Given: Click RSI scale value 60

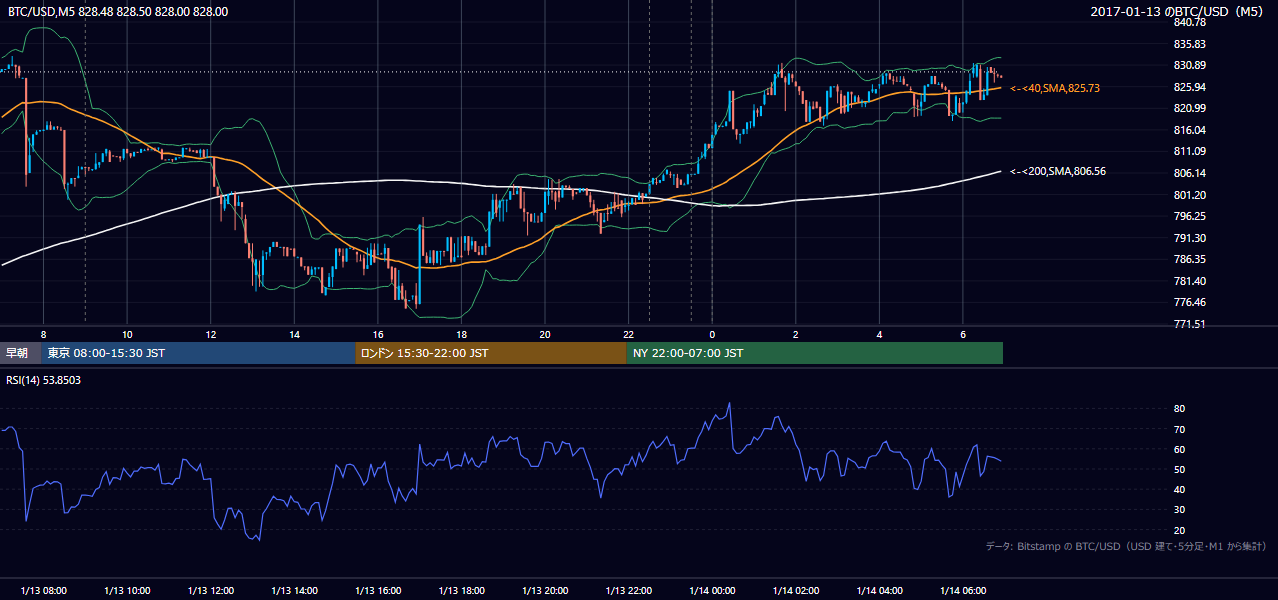Looking at the screenshot, I should (x=1179, y=449).
